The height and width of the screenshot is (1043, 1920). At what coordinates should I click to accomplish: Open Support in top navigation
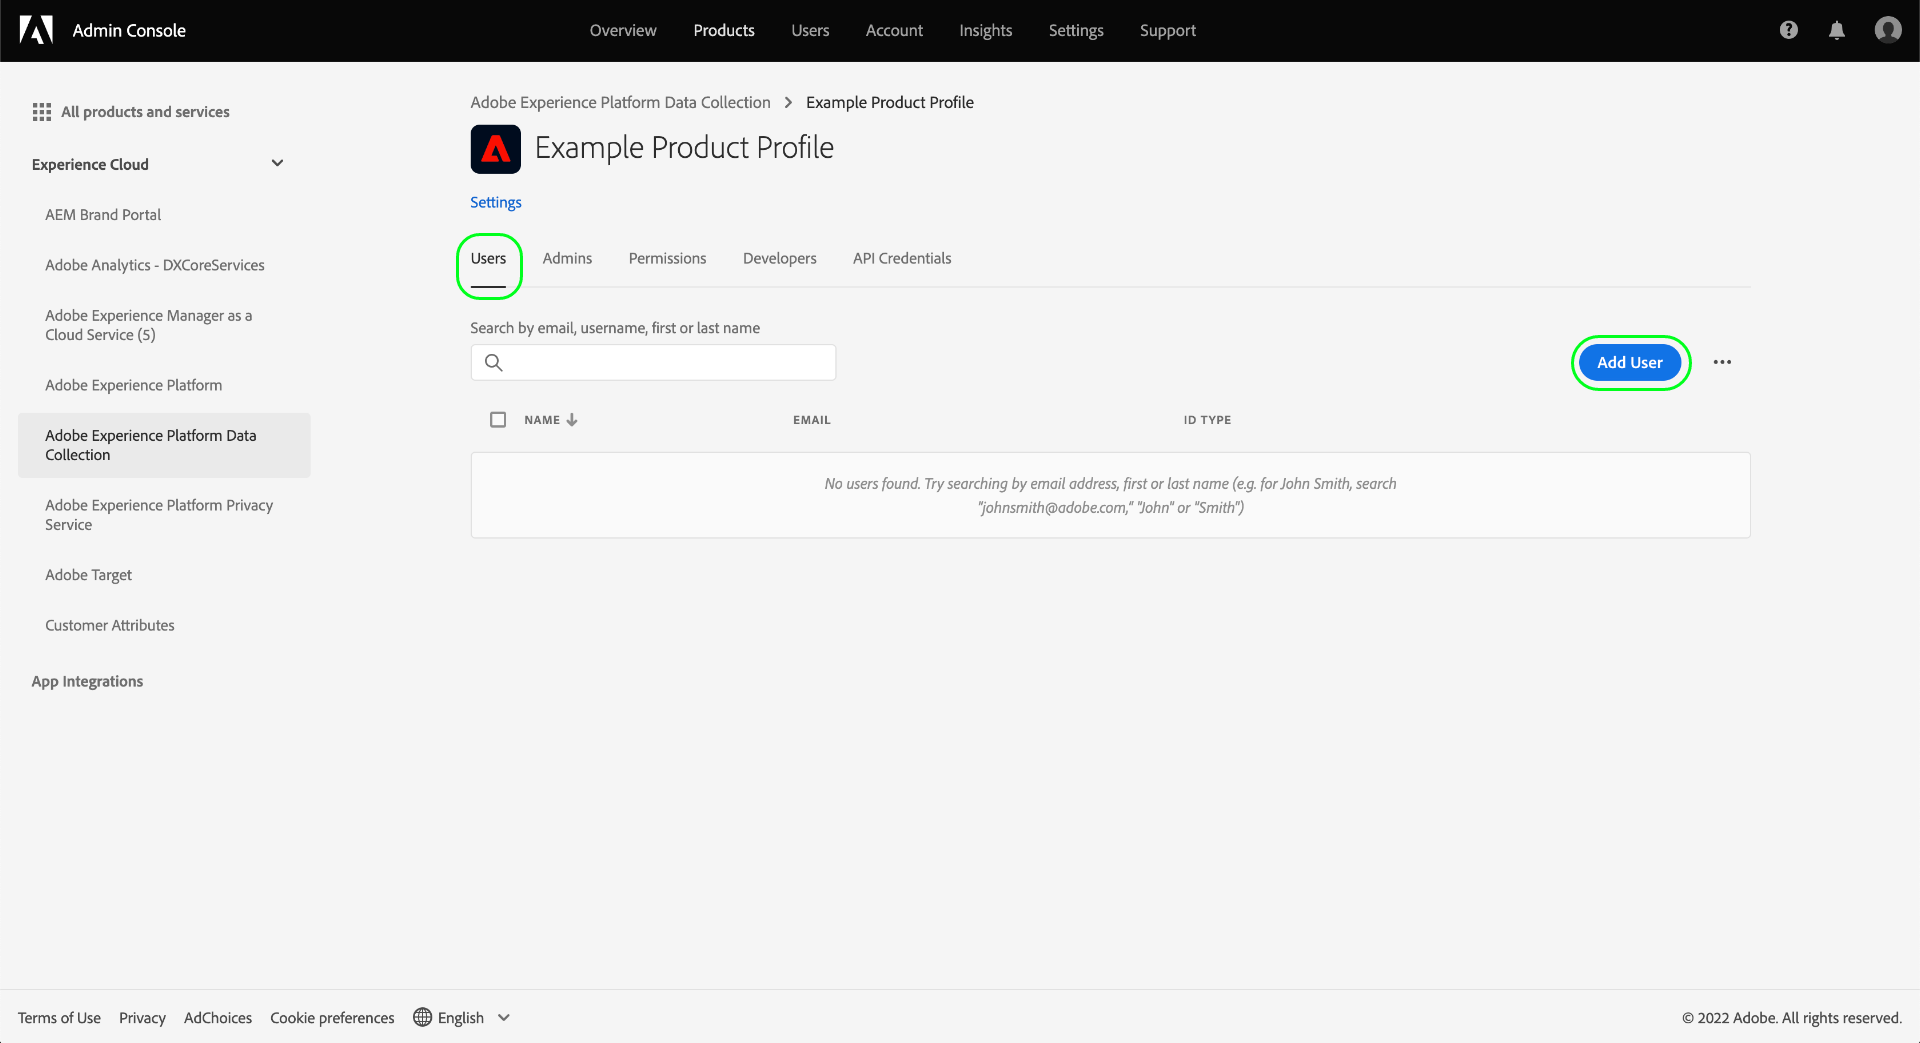1168,30
